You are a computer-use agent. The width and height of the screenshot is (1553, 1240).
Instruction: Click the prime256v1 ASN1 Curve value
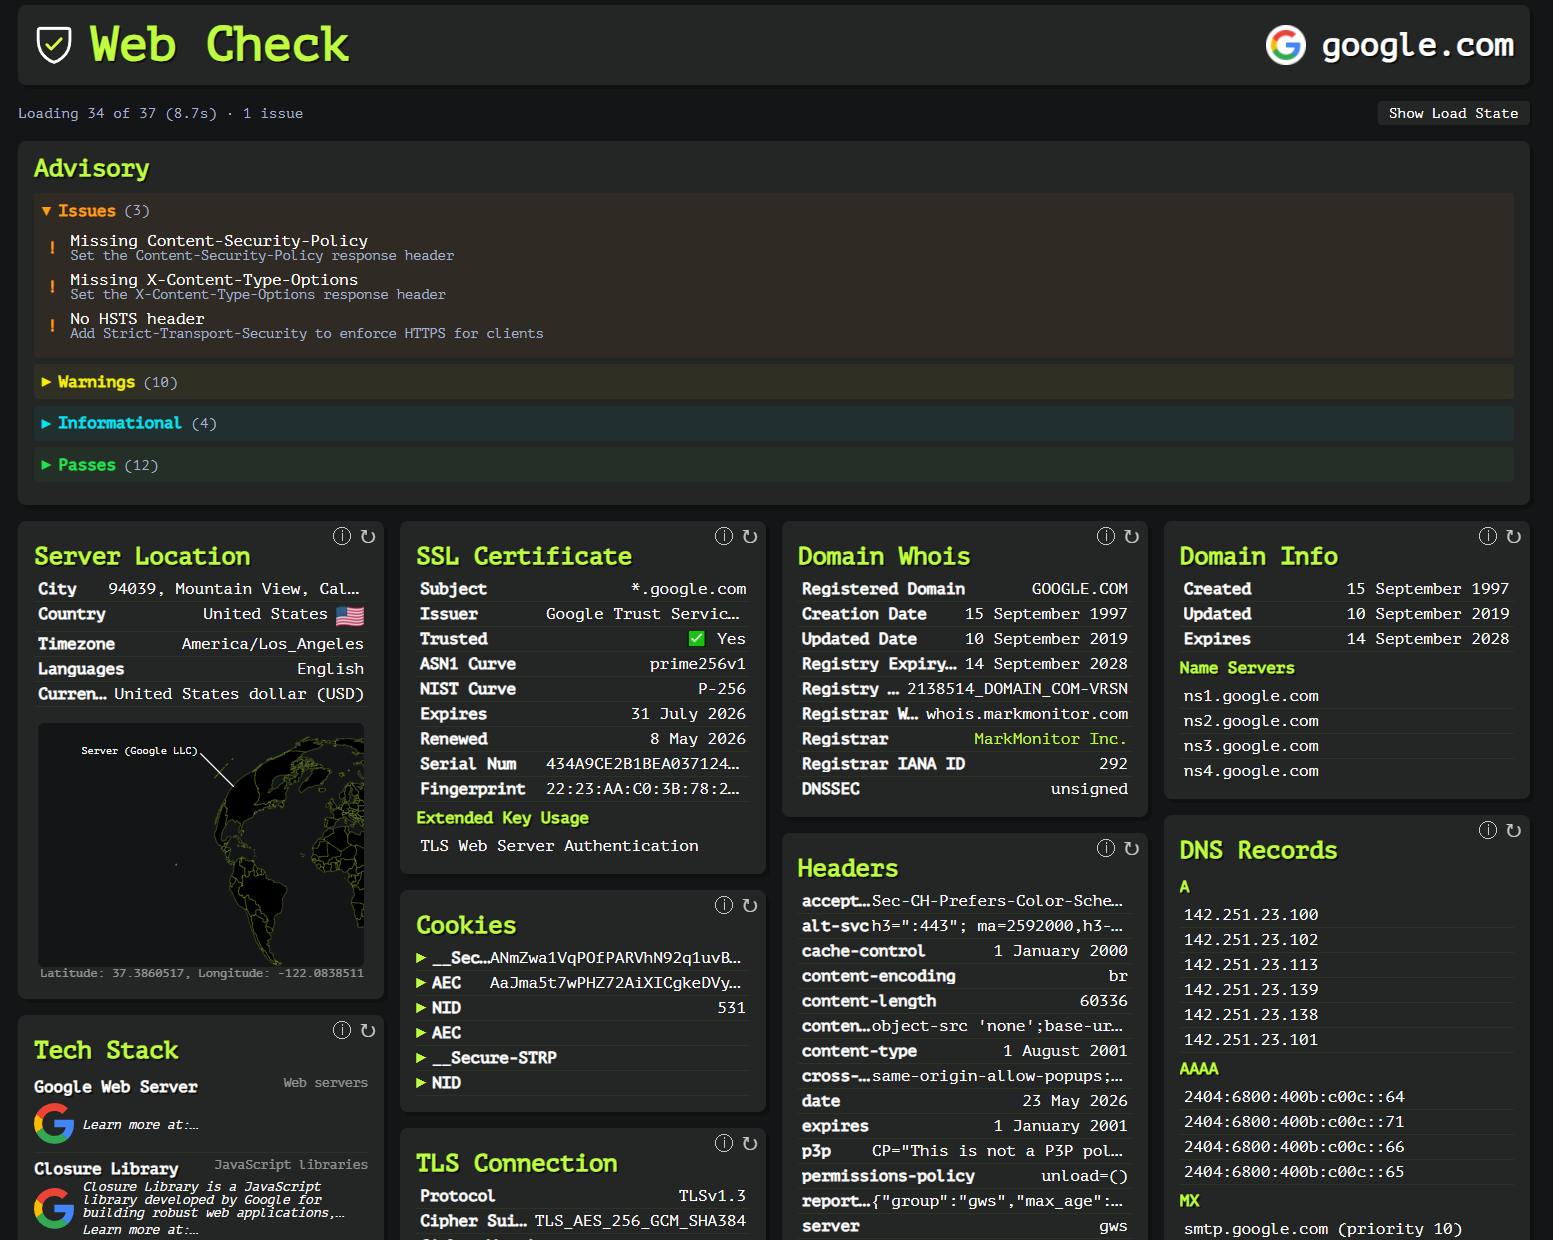(x=698, y=664)
